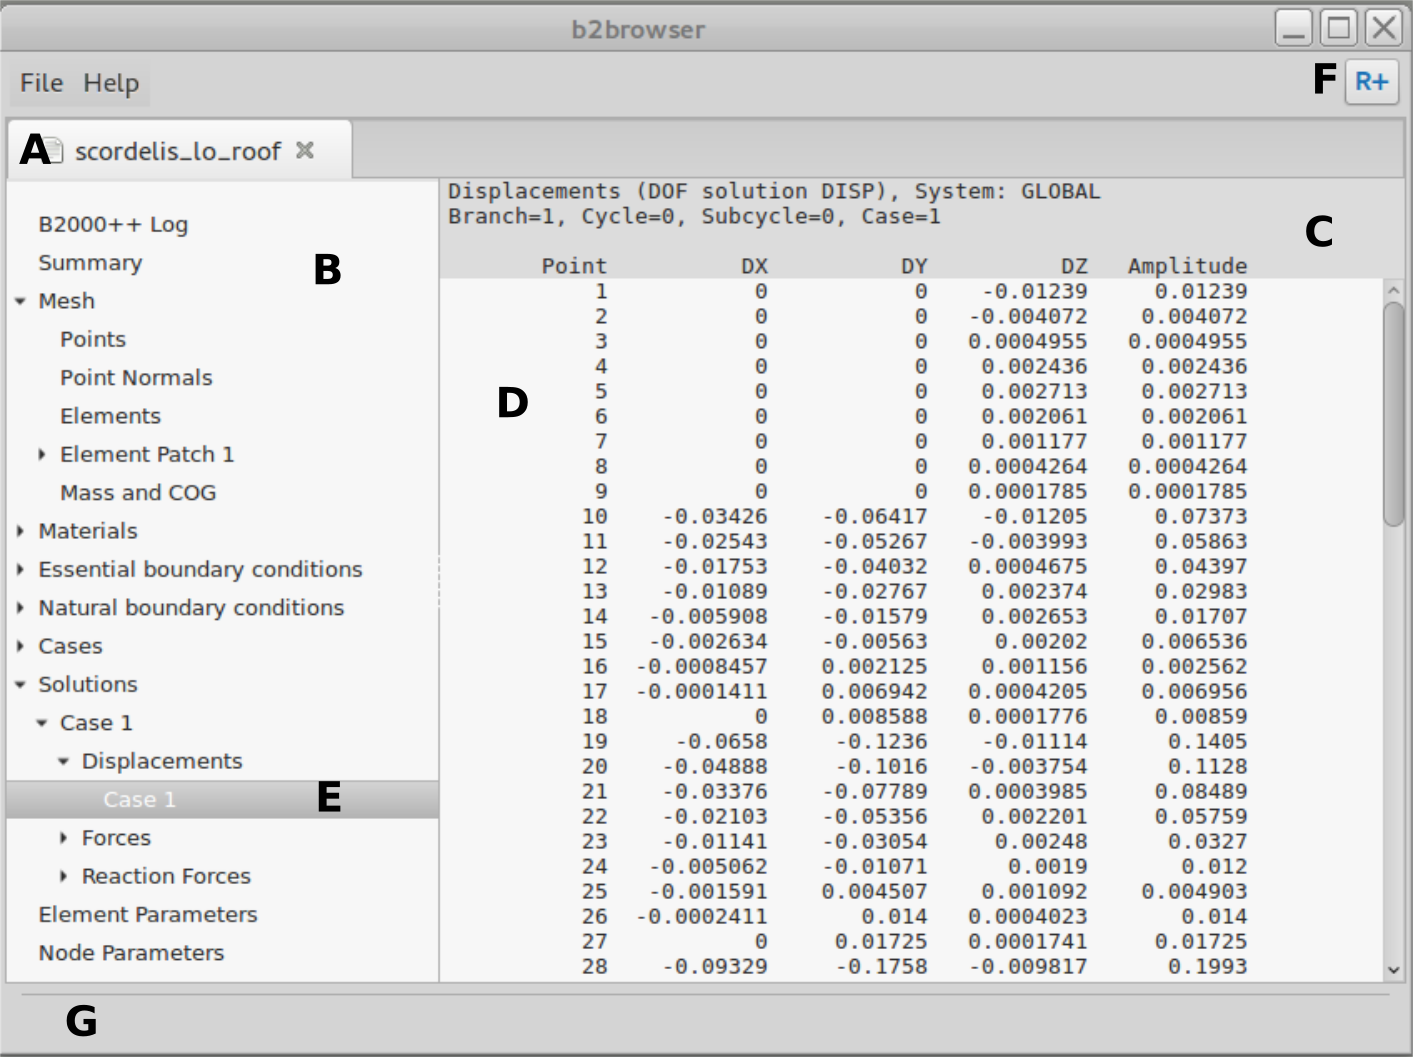Maximize the b2browser window

point(1339,28)
